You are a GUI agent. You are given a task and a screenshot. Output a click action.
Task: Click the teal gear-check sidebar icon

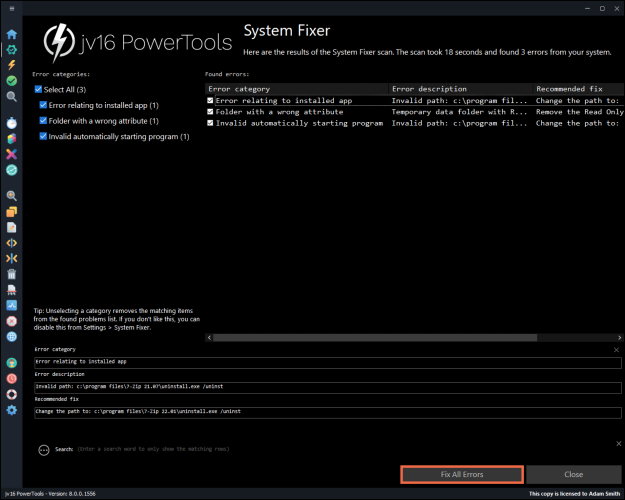12,50
